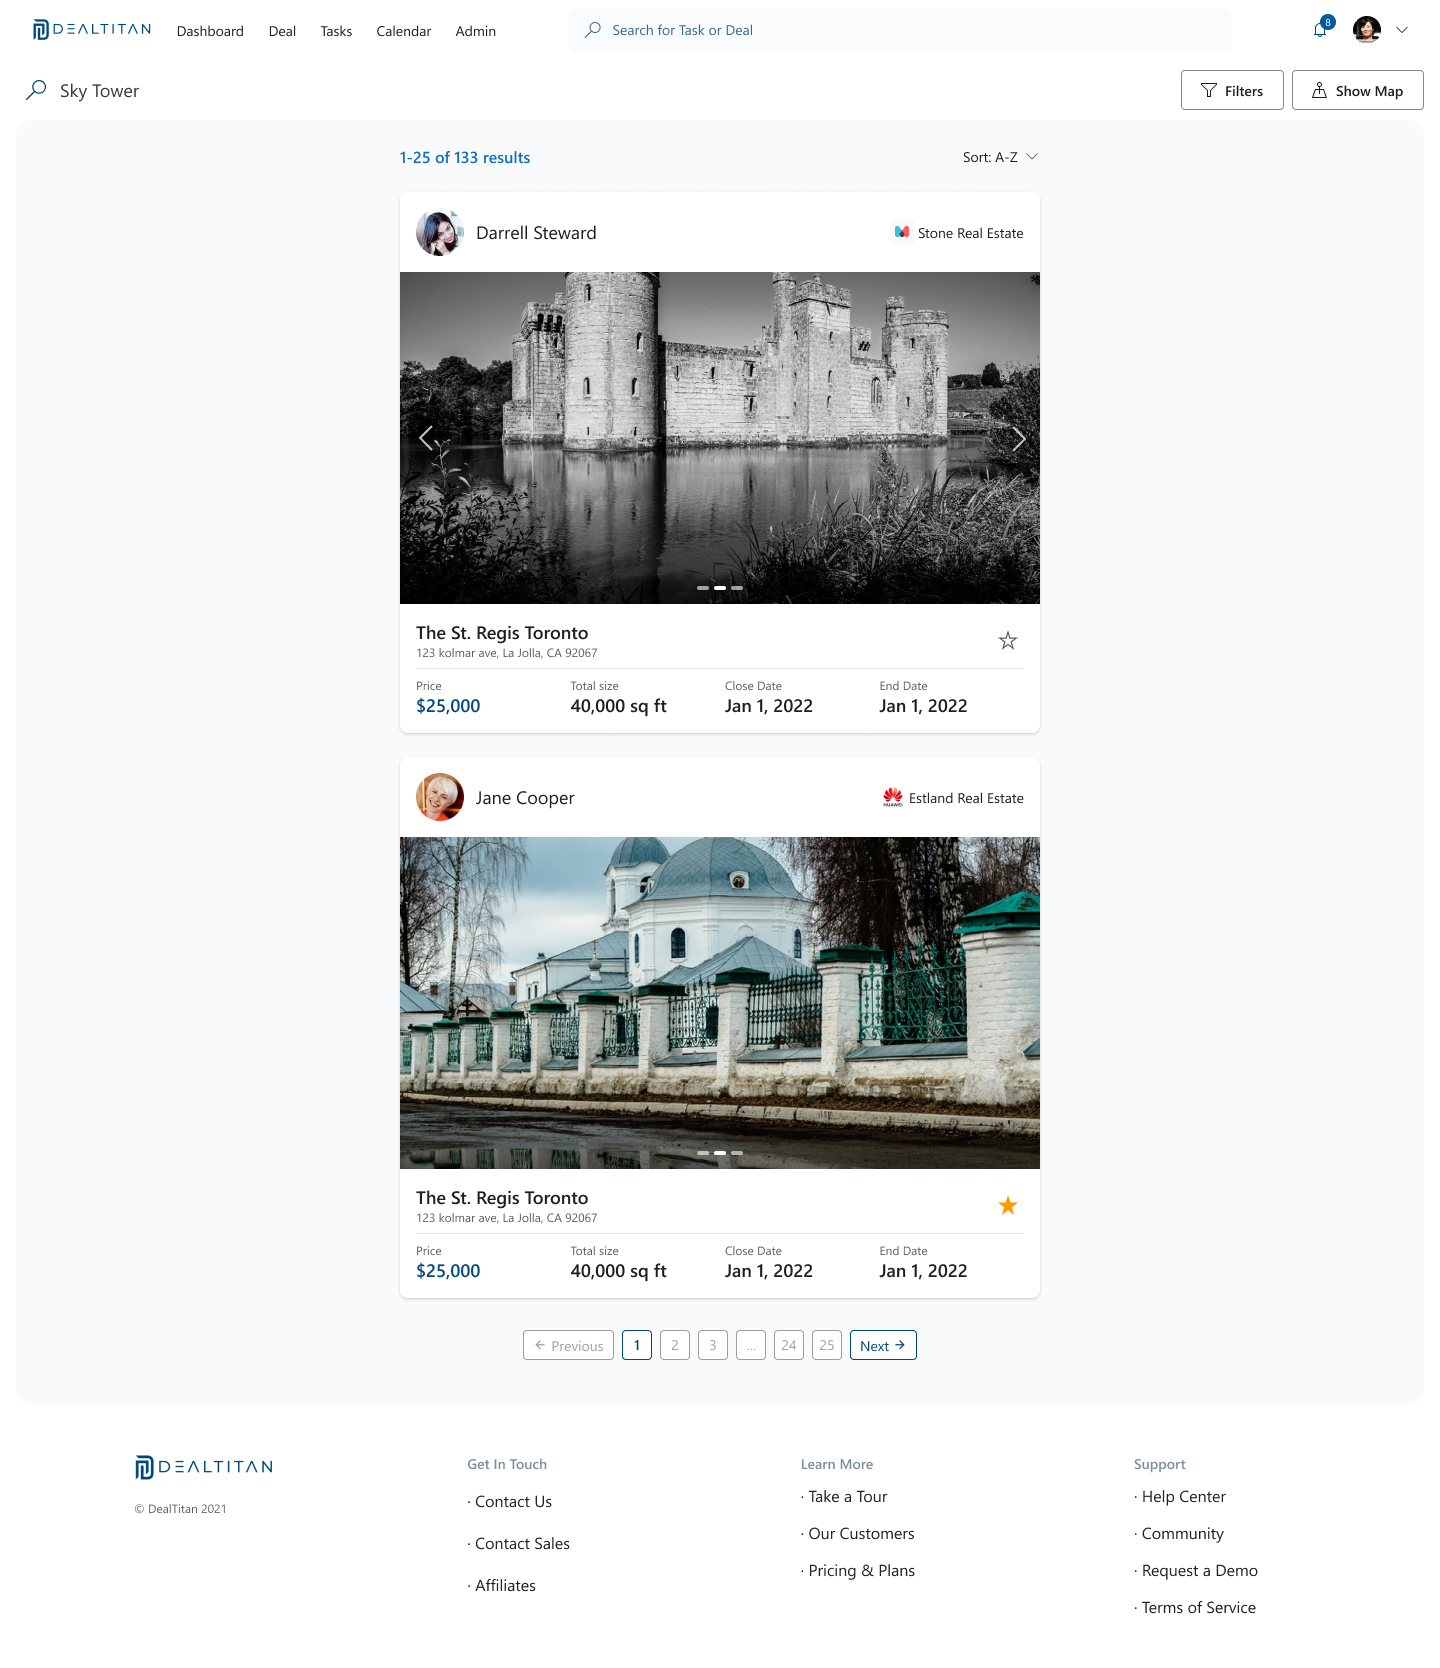The width and height of the screenshot is (1440, 1668).
Task: Click the magnifier in the top search bar
Action: tap(593, 30)
